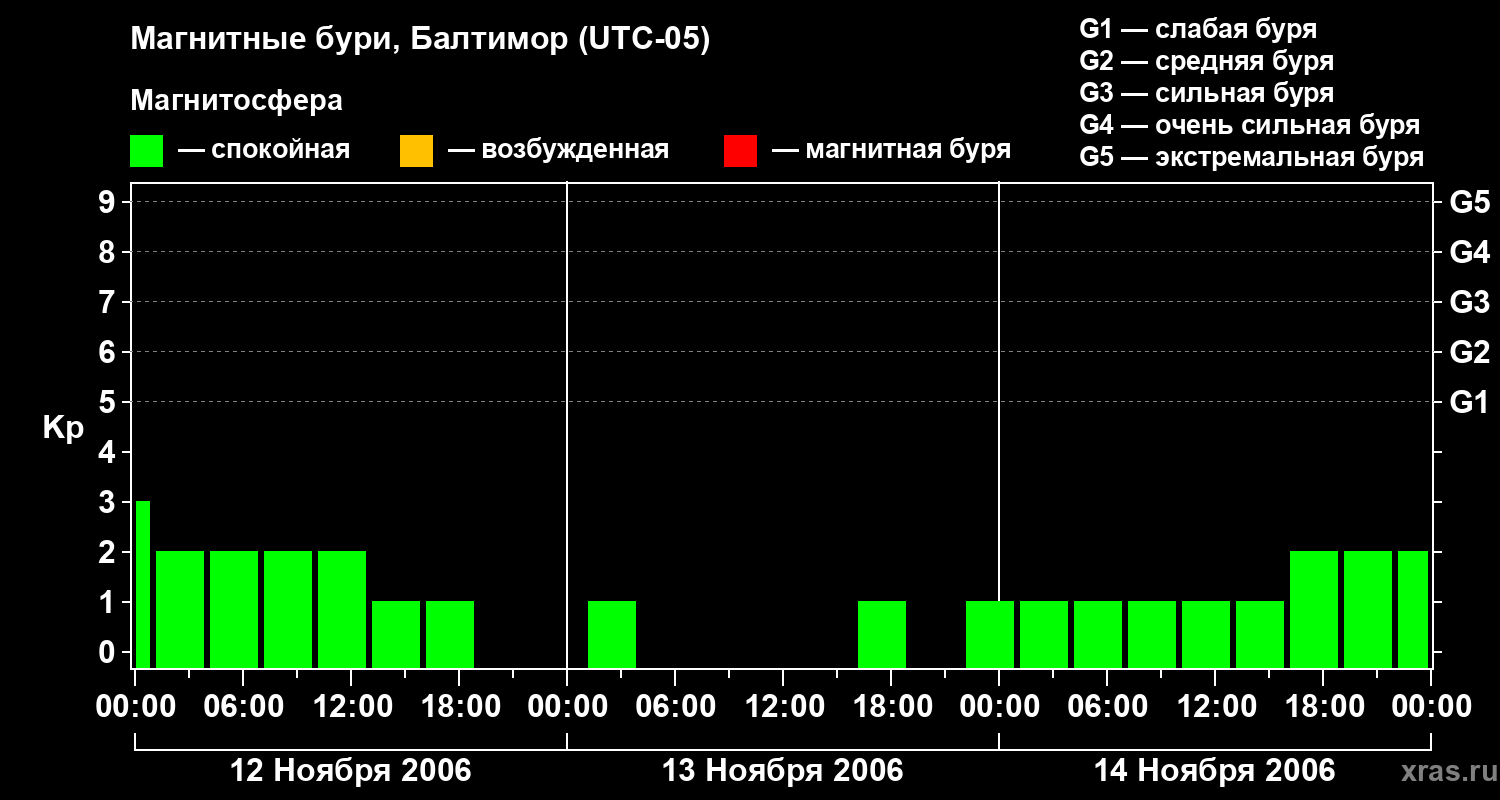1500x800 pixels.
Task: Click the Kp axis value 7
Action: point(109,302)
